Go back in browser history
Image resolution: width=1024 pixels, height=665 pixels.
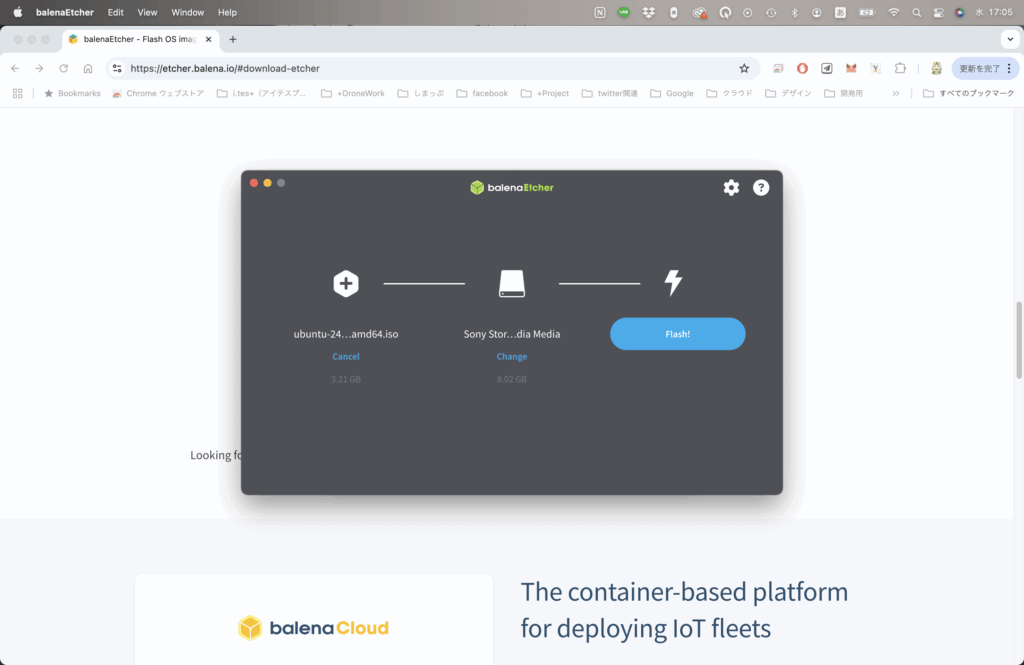(15, 68)
